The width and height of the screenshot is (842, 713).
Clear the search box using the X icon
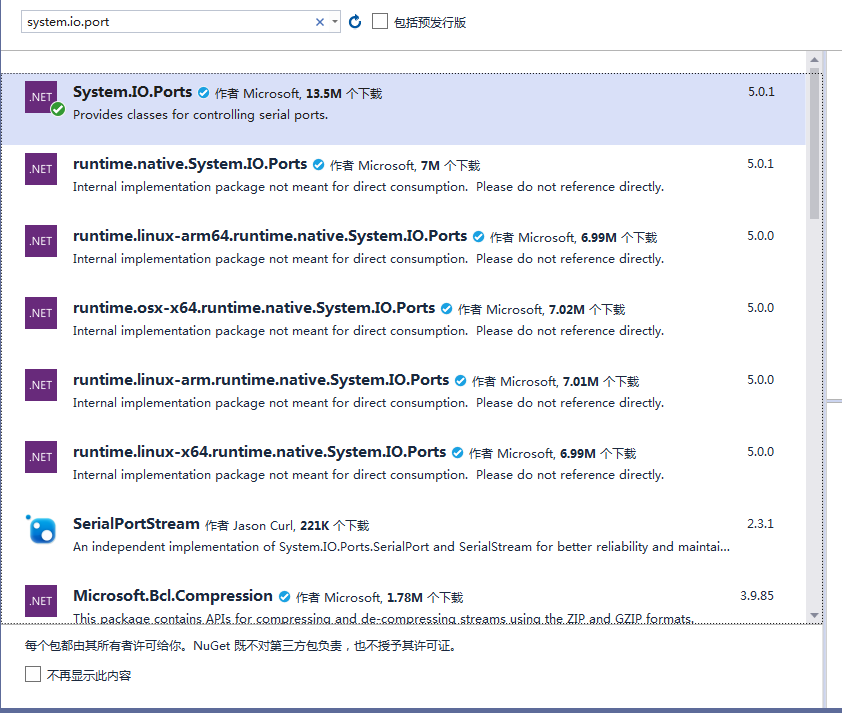click(x=319, y=21)
